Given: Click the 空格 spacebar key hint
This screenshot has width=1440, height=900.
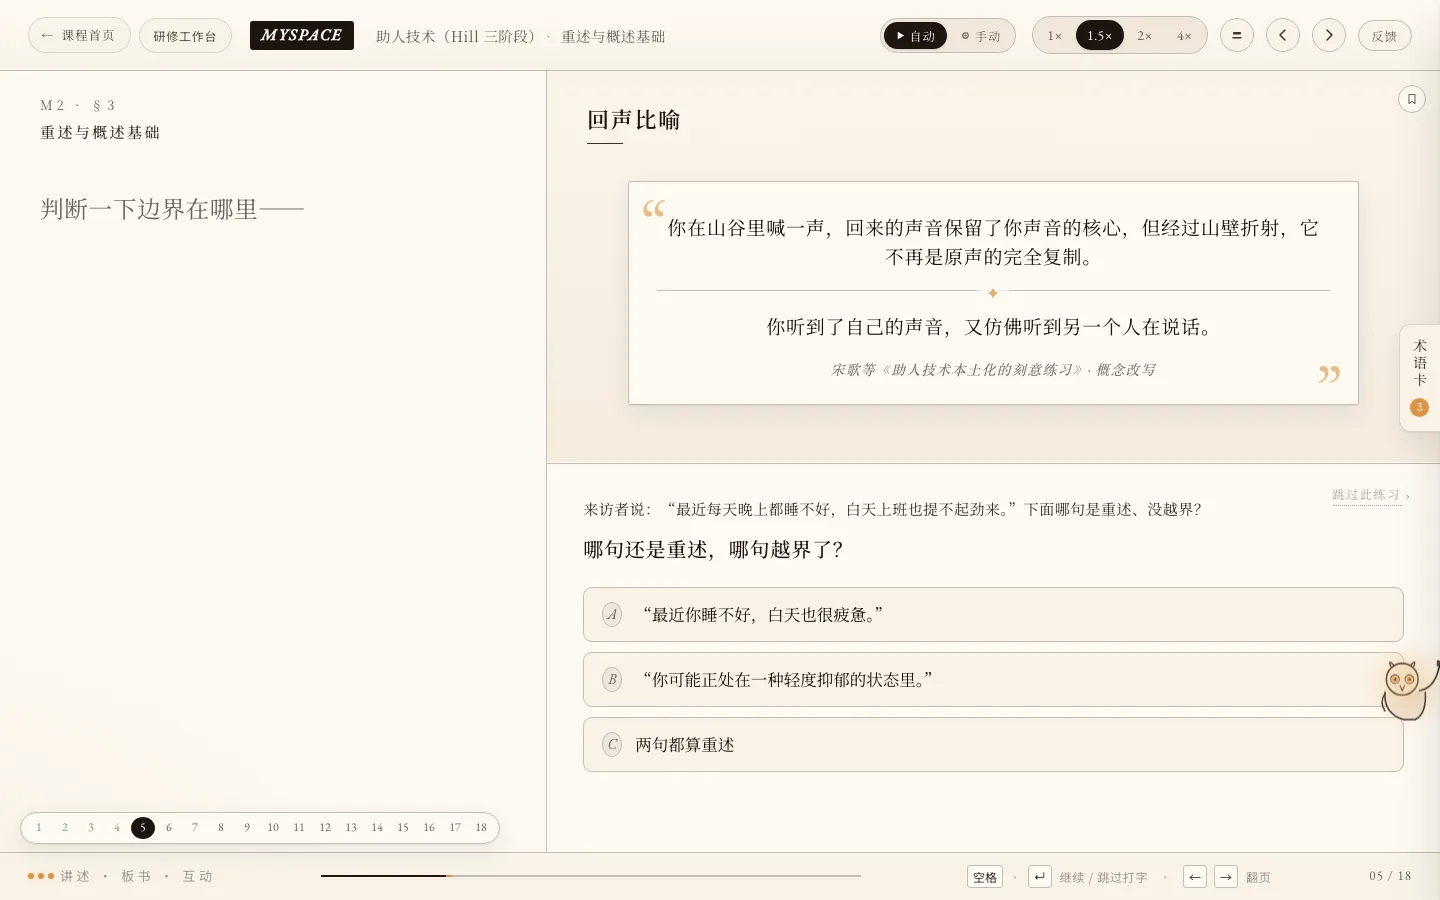Looking at the screenshot, I should [x=985, y=877].
